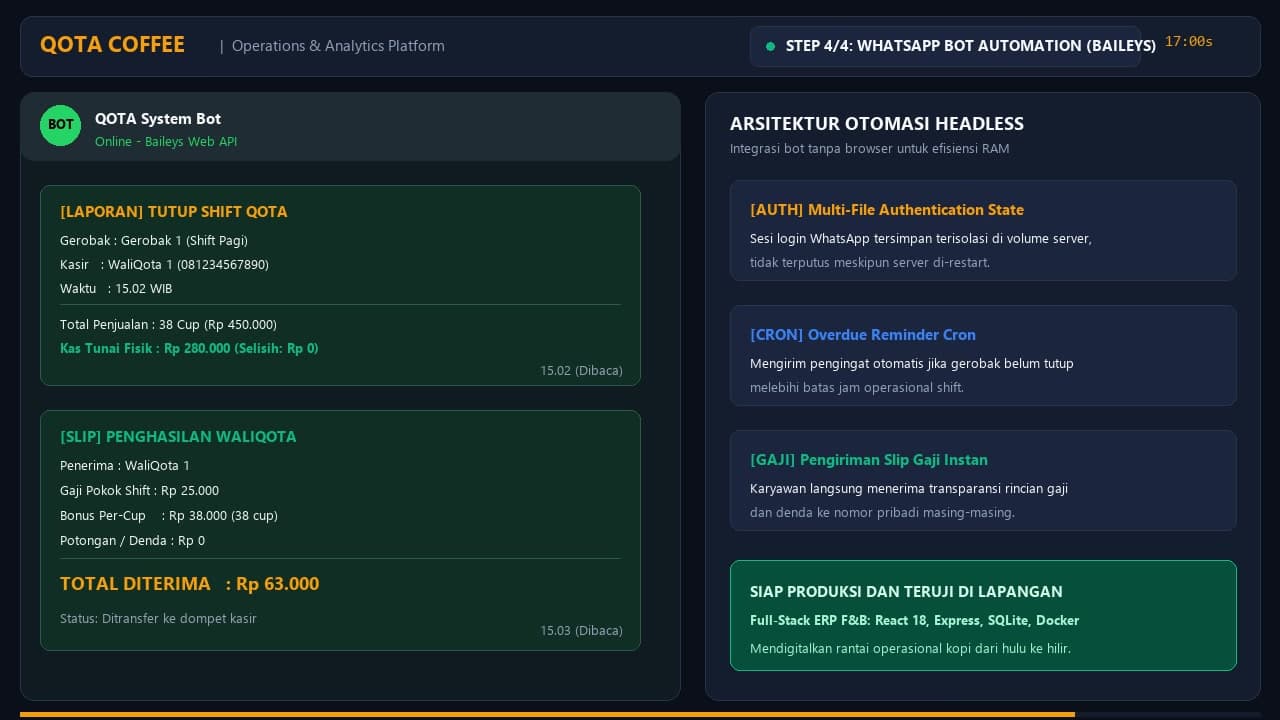The image size is (1280, 720).
Task: Click the "[GAJI] Pengiriman Slip Gaji Instan" heading
Action: click(x=869, y=460)
